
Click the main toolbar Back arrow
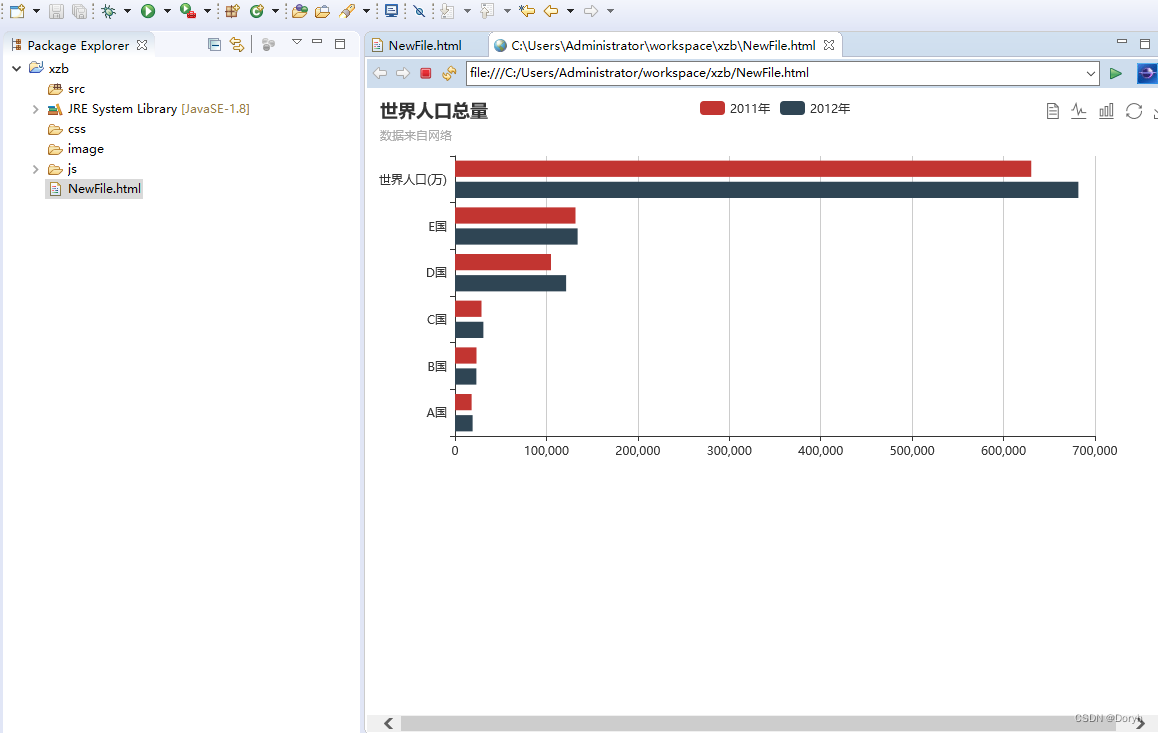(x=551, y=11)
